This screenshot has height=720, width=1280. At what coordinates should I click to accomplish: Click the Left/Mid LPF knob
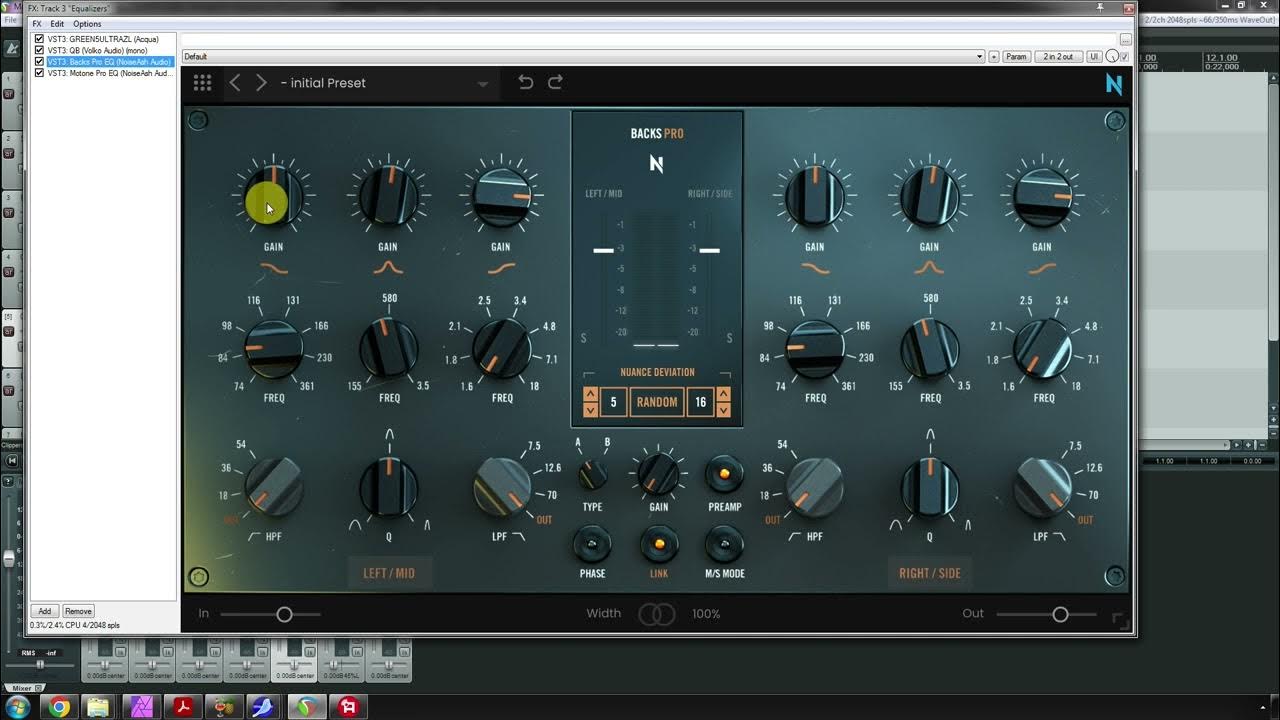click(502, 488)
